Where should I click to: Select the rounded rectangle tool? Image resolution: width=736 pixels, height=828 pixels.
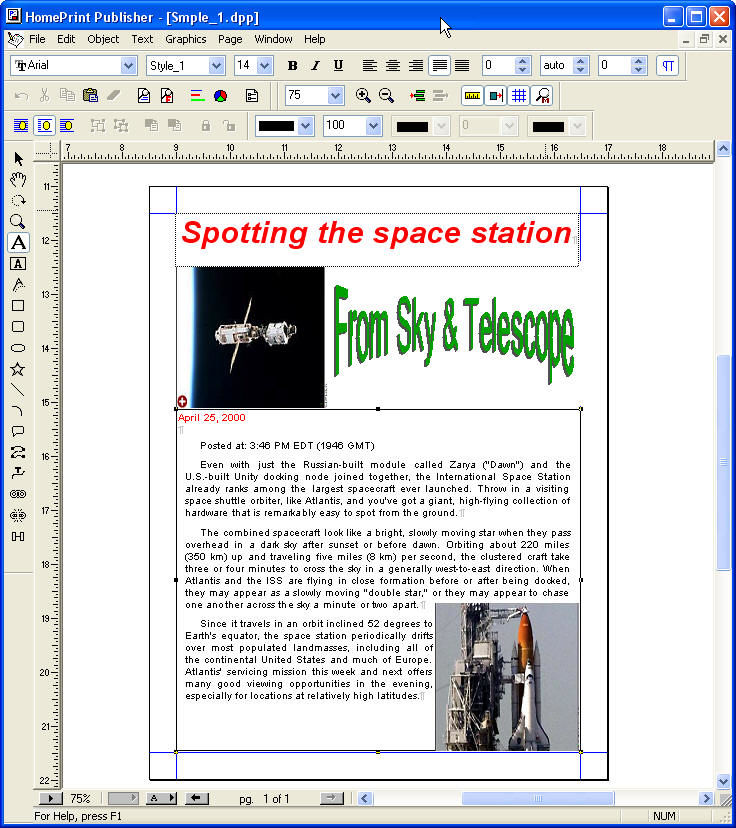click(18, 327)
